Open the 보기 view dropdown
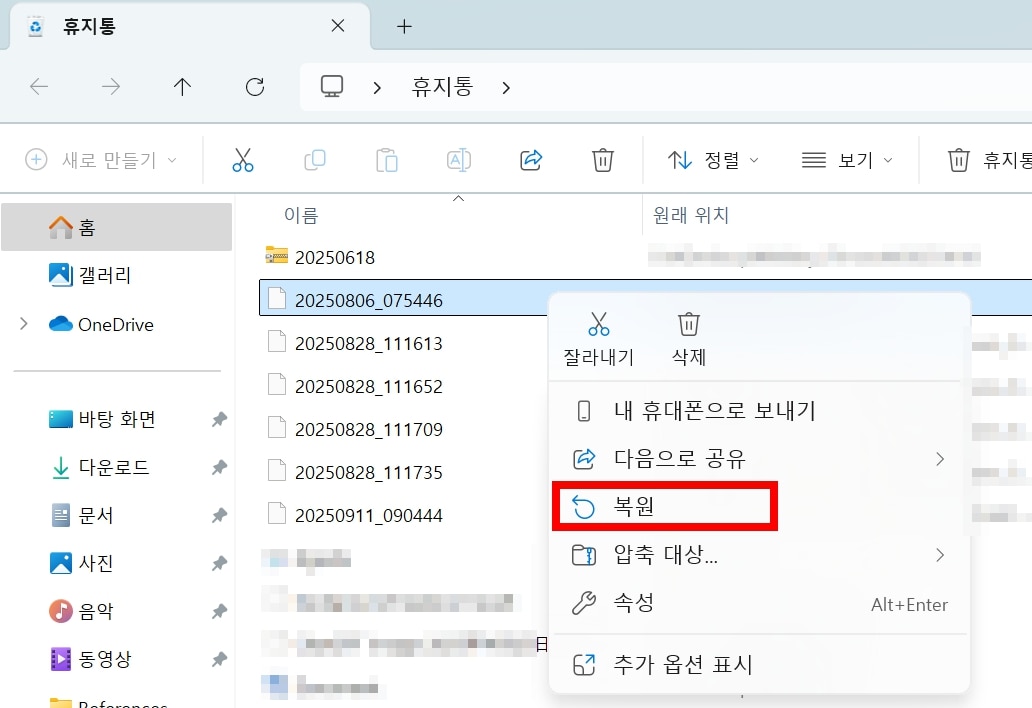Screen dimensions: 1032x708 click(847, 160)
